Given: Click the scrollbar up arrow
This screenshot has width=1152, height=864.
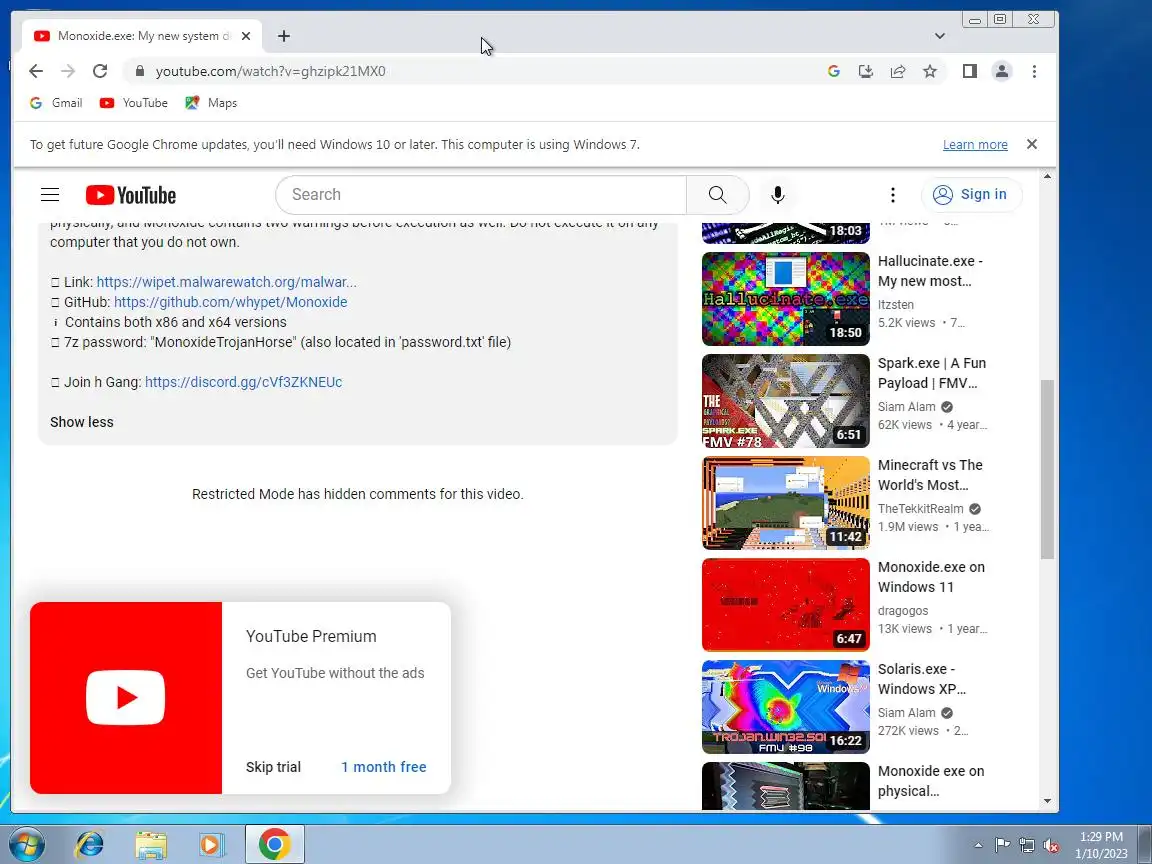Looking at the screenshot, I should click(x=1047, y=176).
